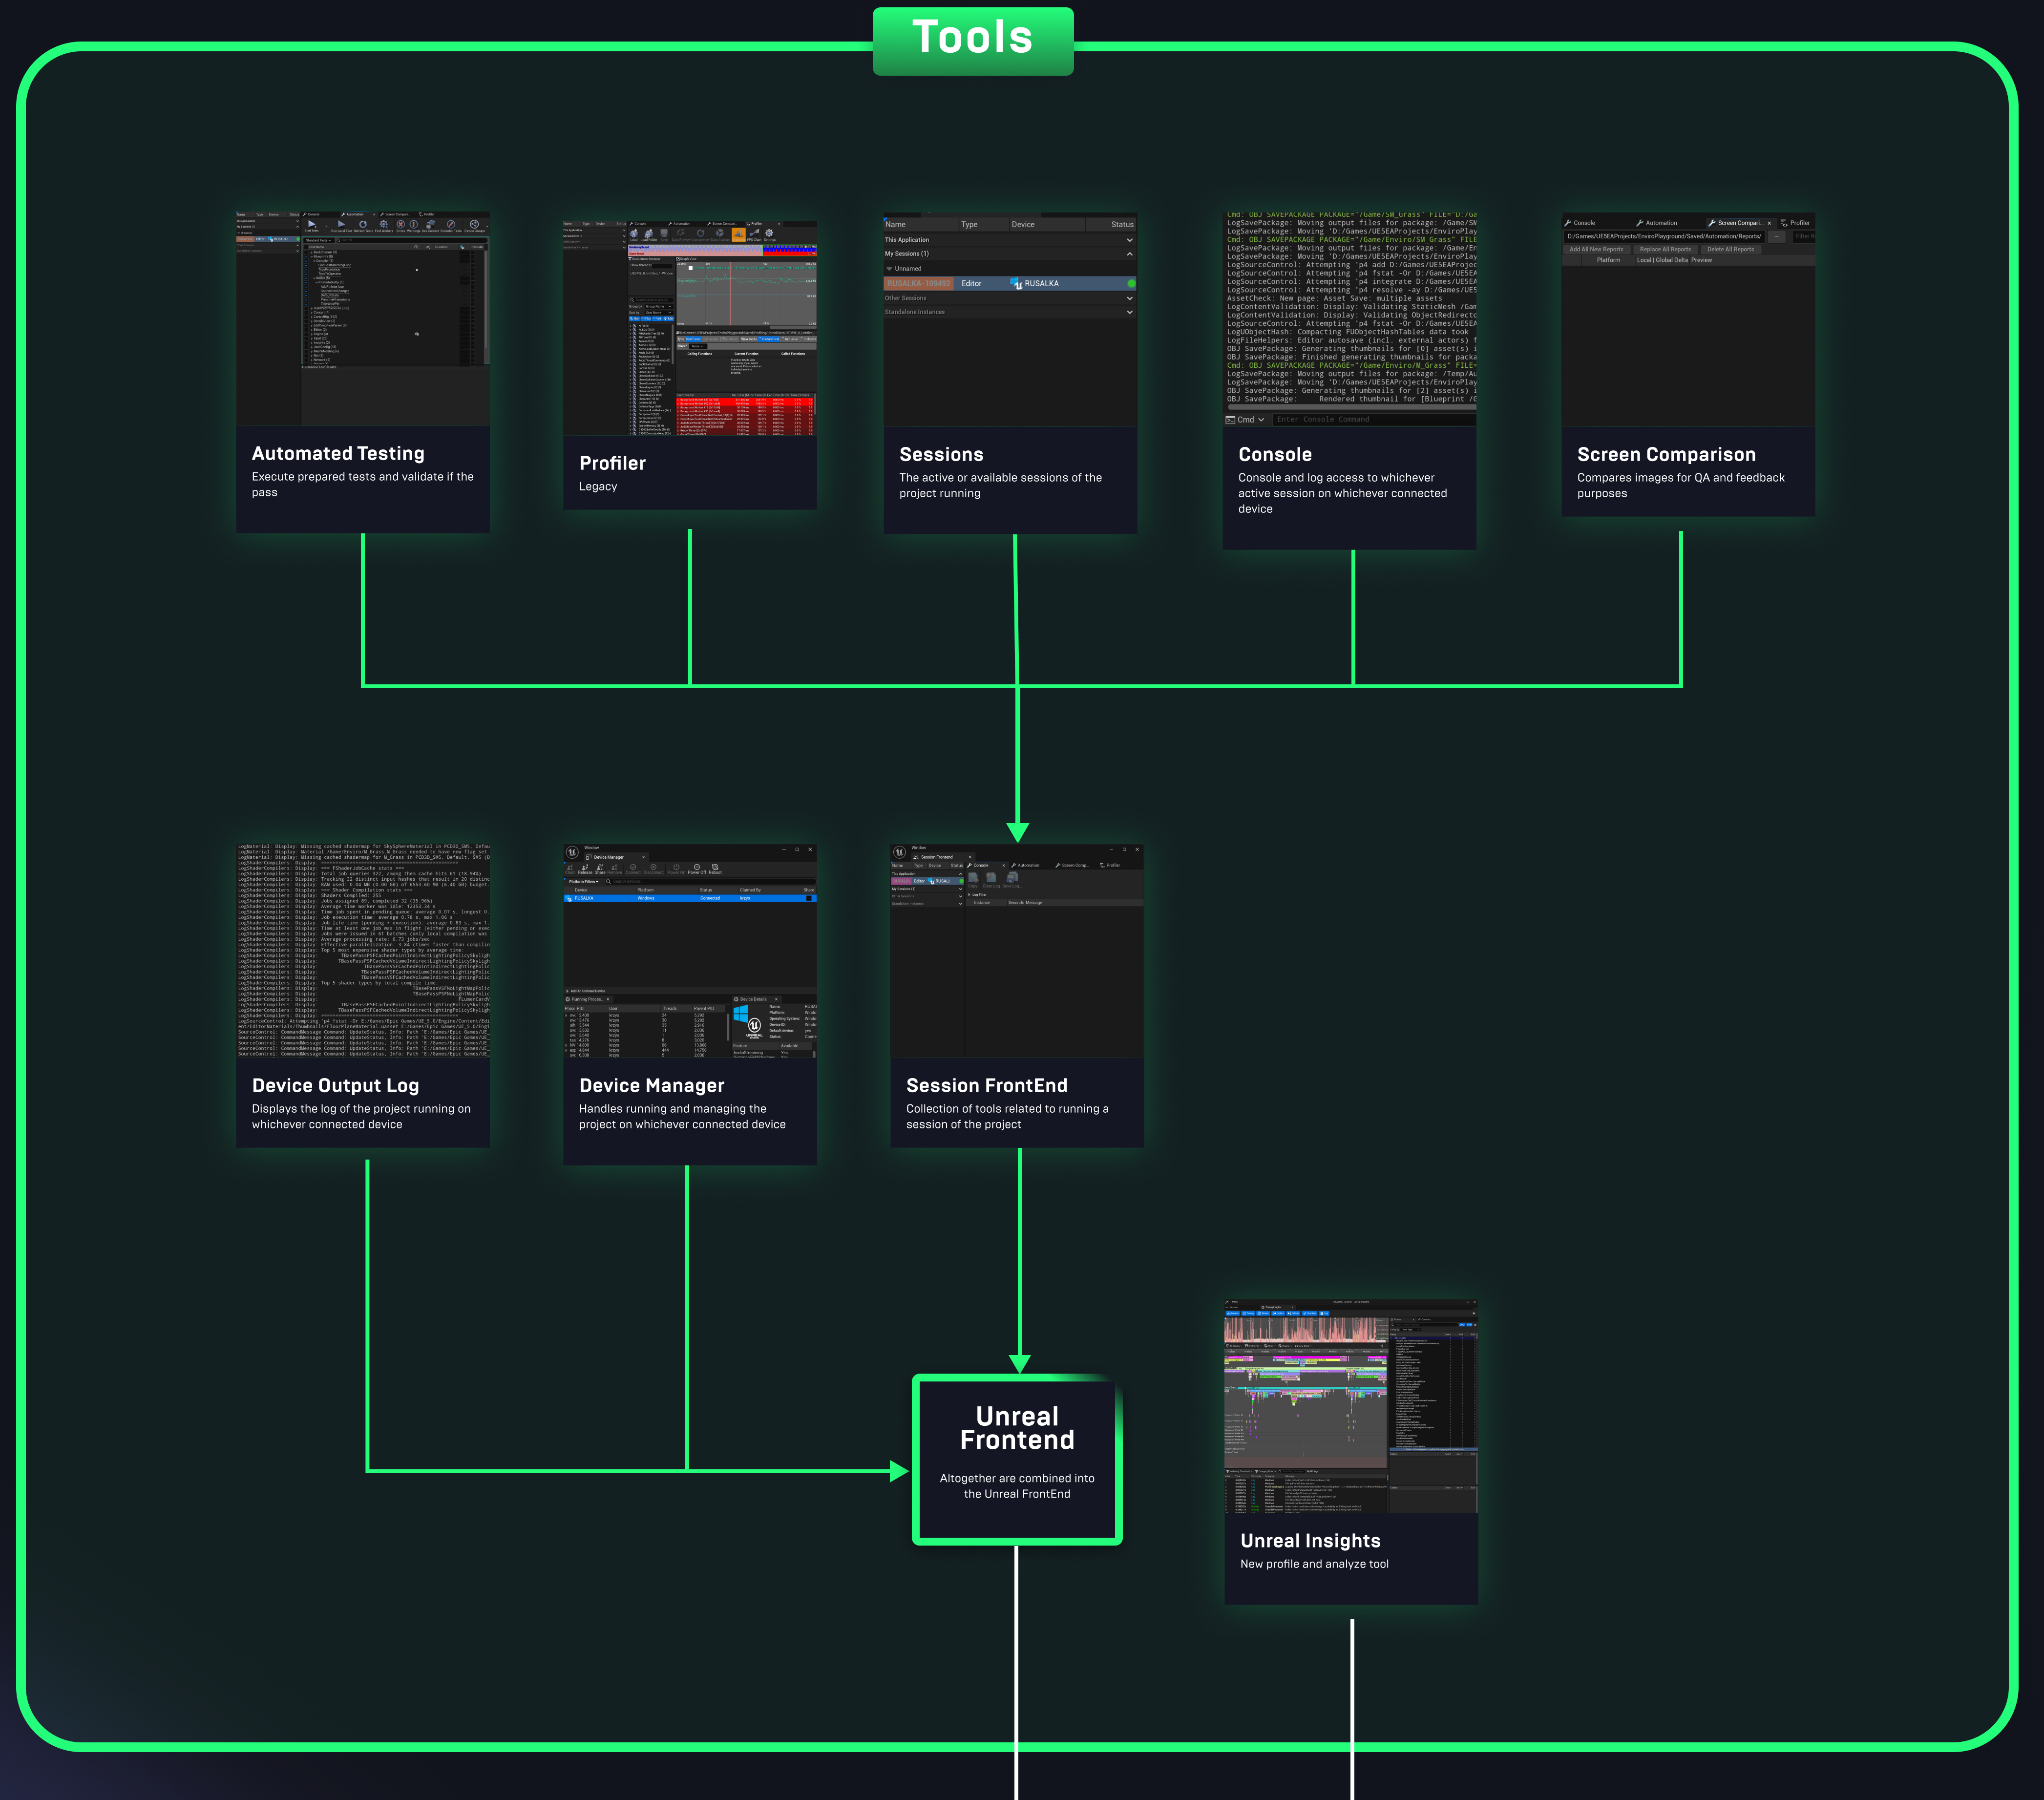Click Delete All Reports button
This screenshot has height=1800, width=2044.
tap(1730, 249)
